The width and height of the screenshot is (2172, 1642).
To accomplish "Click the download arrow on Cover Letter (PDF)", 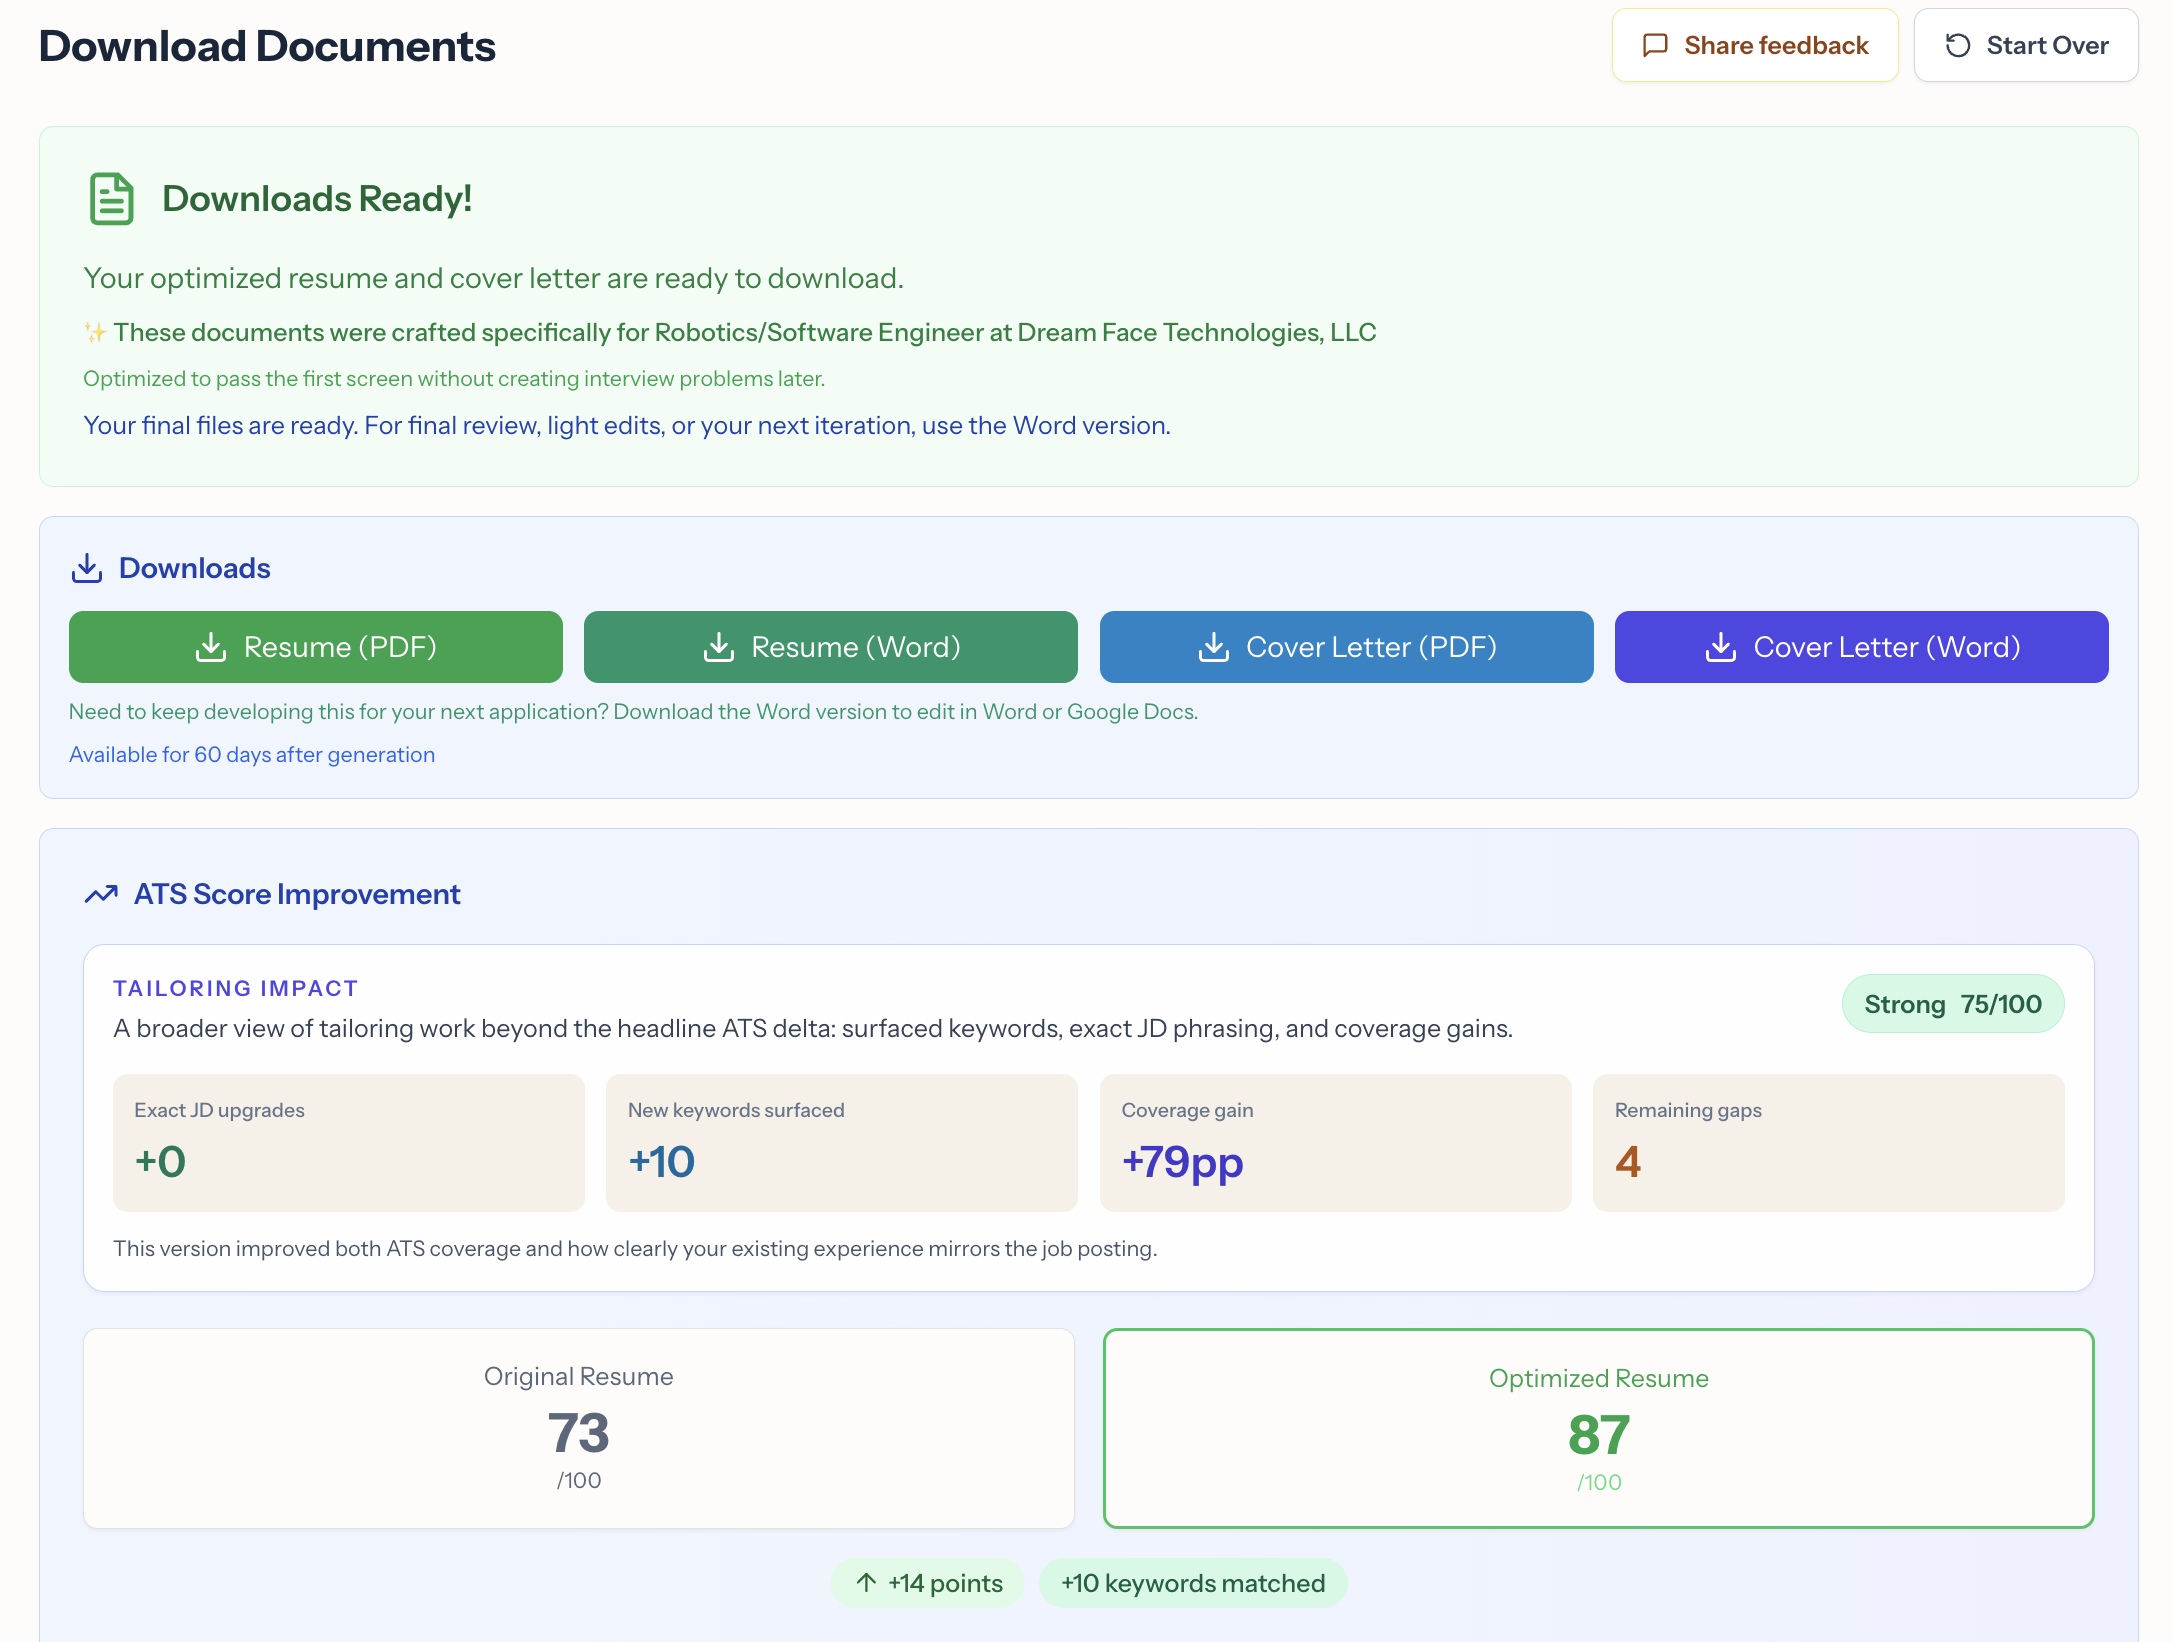I will [x=1215, y=646].
